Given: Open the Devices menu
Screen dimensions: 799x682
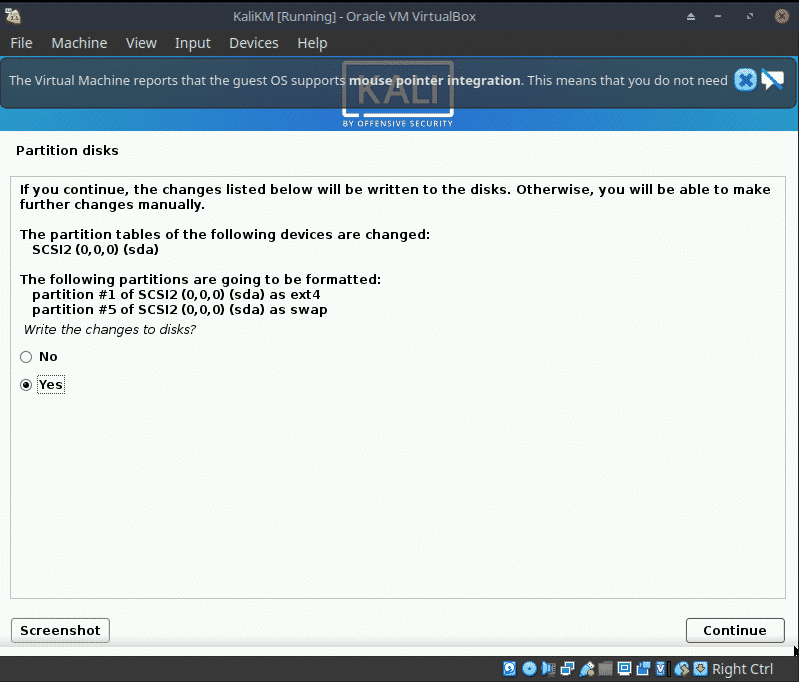Looking at the screenshot, I should click(x=254, y=43).
